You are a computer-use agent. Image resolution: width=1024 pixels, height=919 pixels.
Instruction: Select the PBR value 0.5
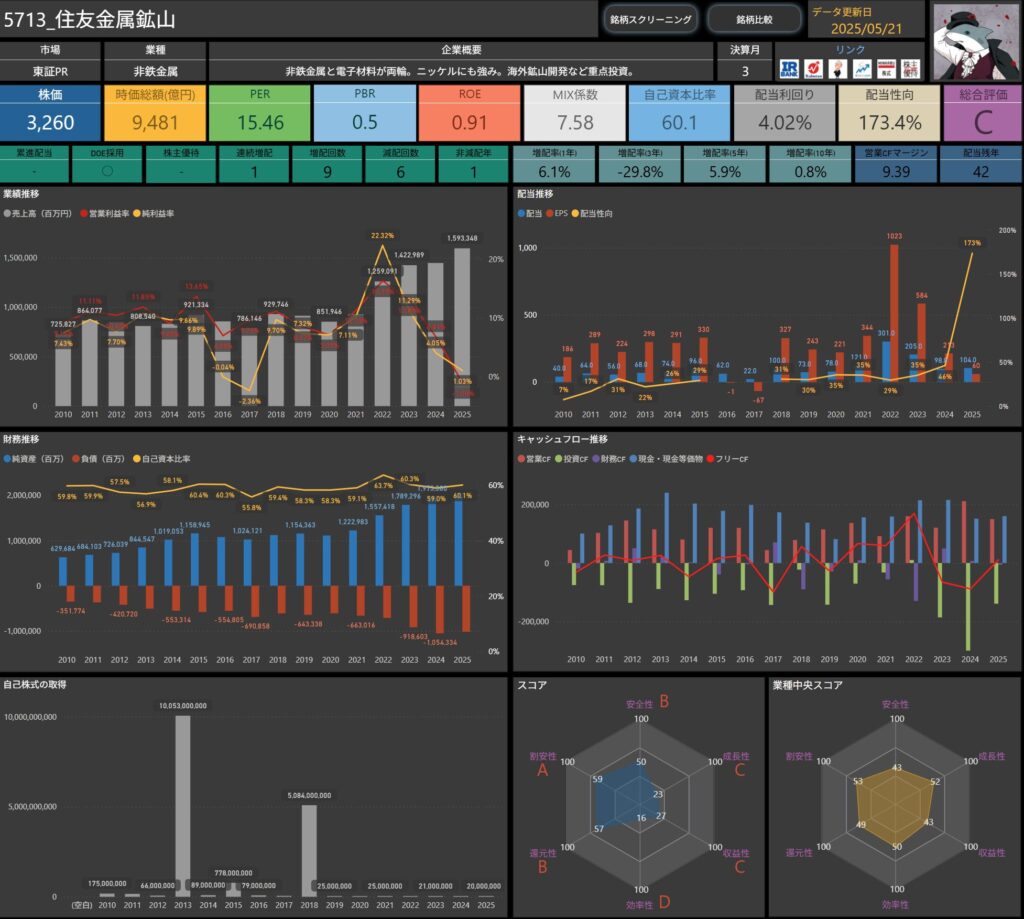364,122
